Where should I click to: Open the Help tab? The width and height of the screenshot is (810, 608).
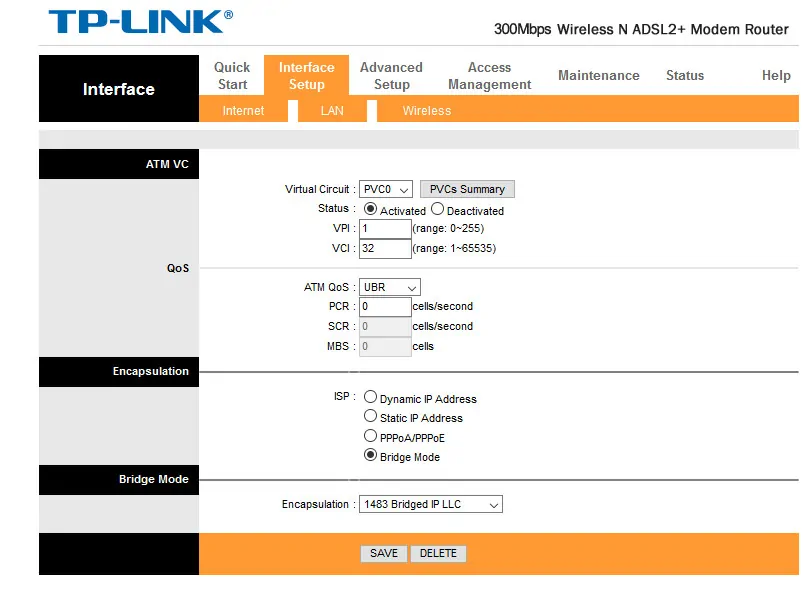(776, 75)
